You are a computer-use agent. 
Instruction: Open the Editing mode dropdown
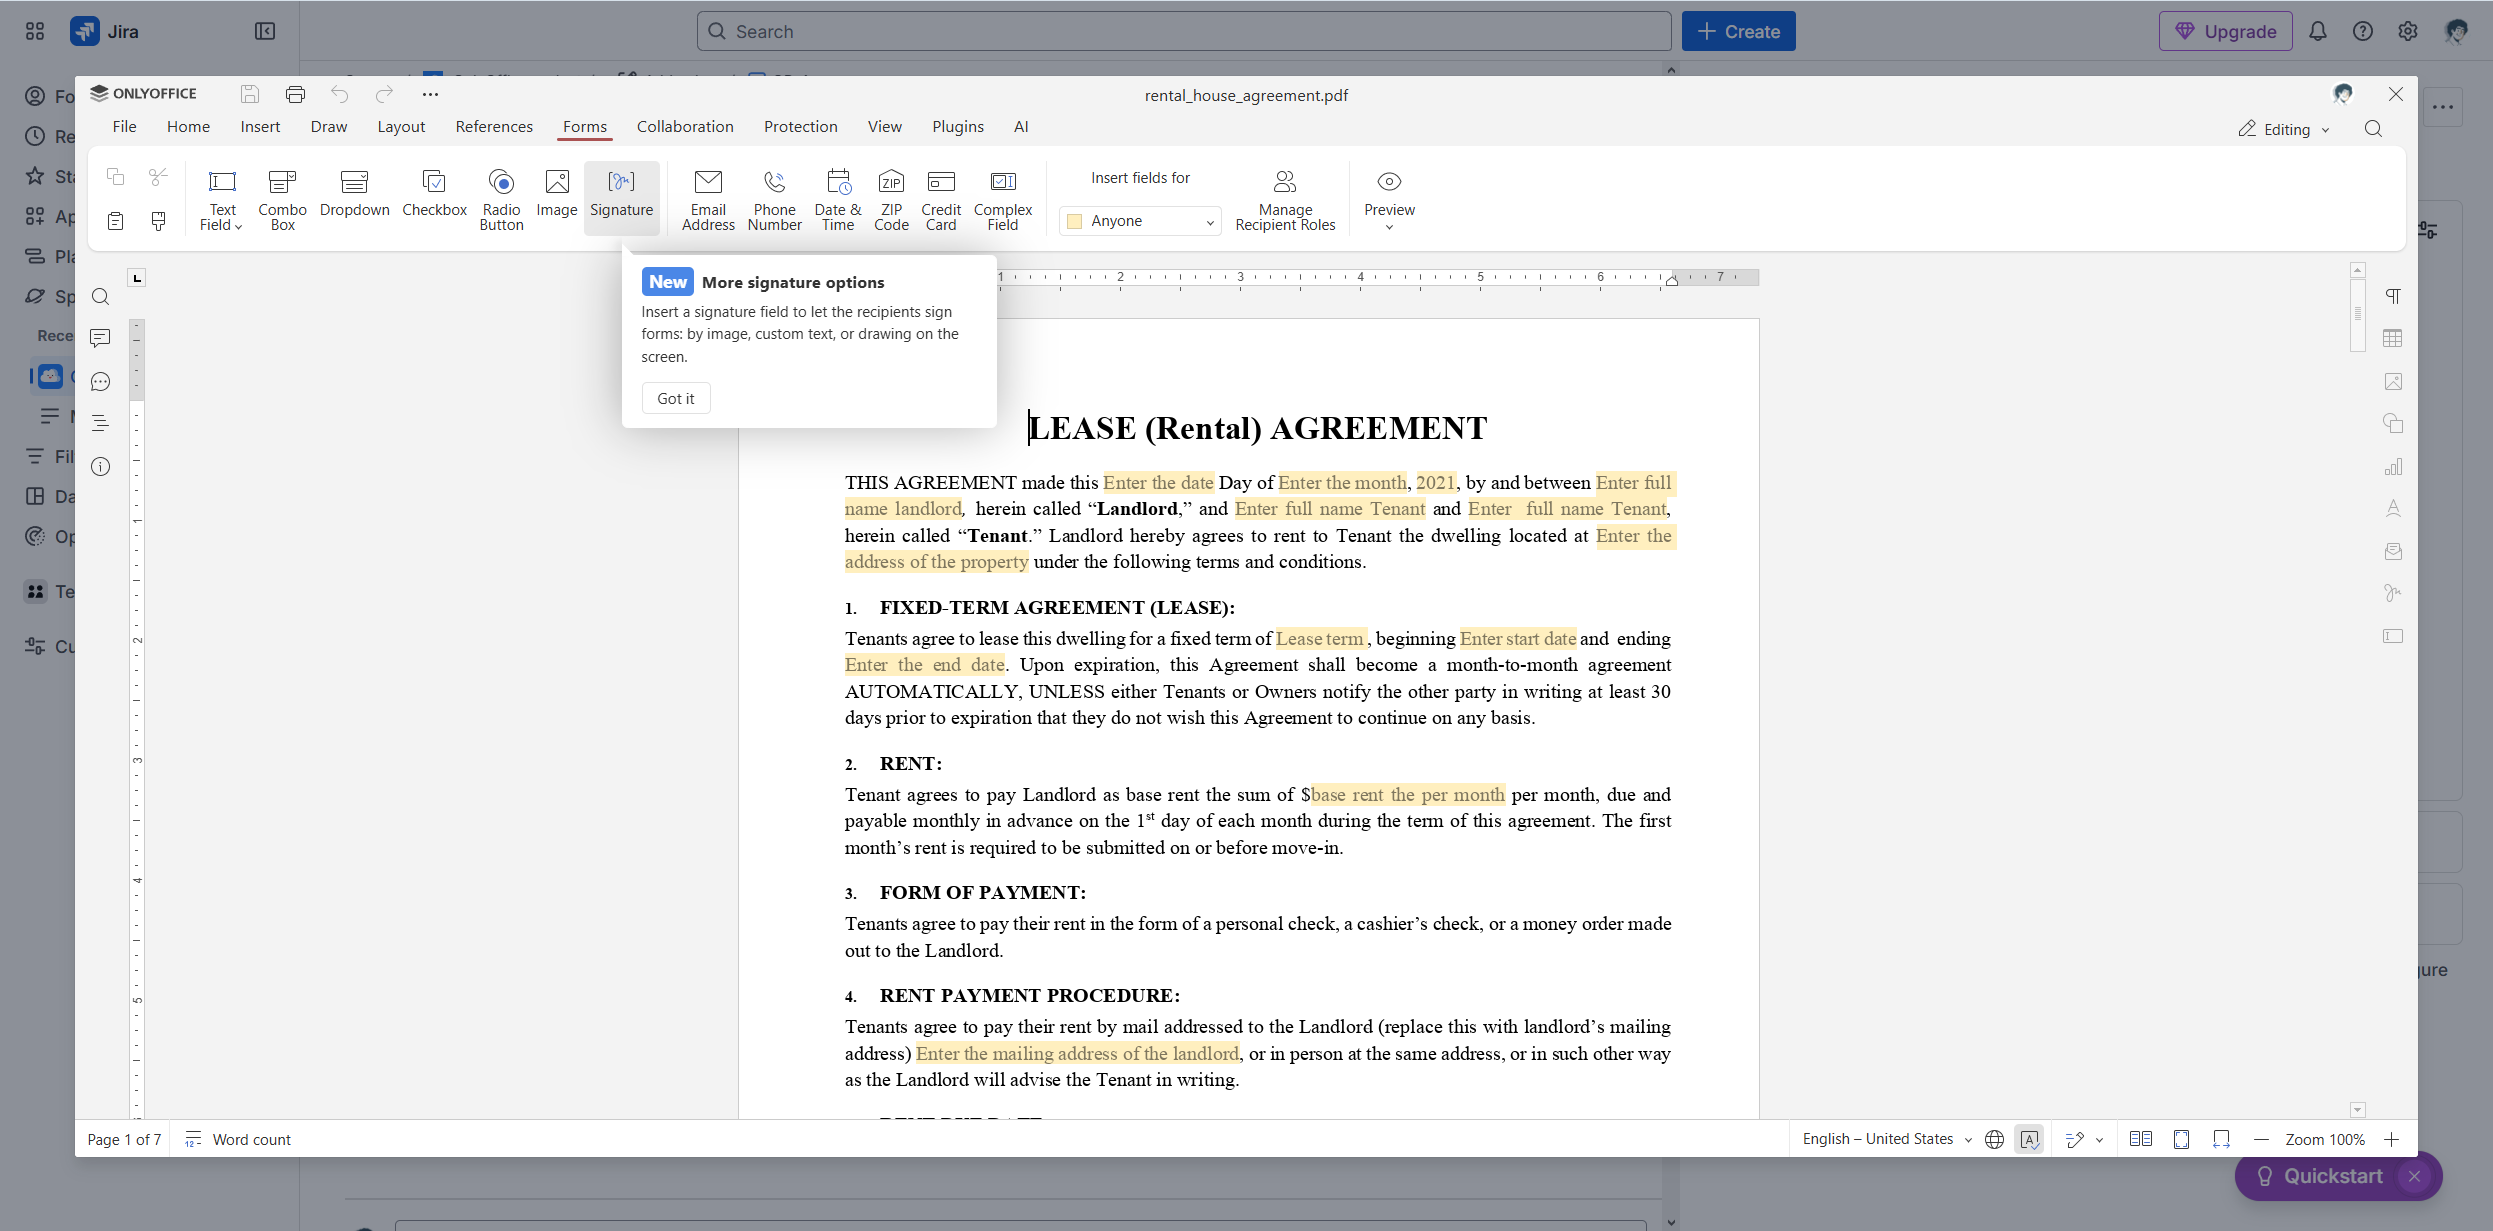2284,129
